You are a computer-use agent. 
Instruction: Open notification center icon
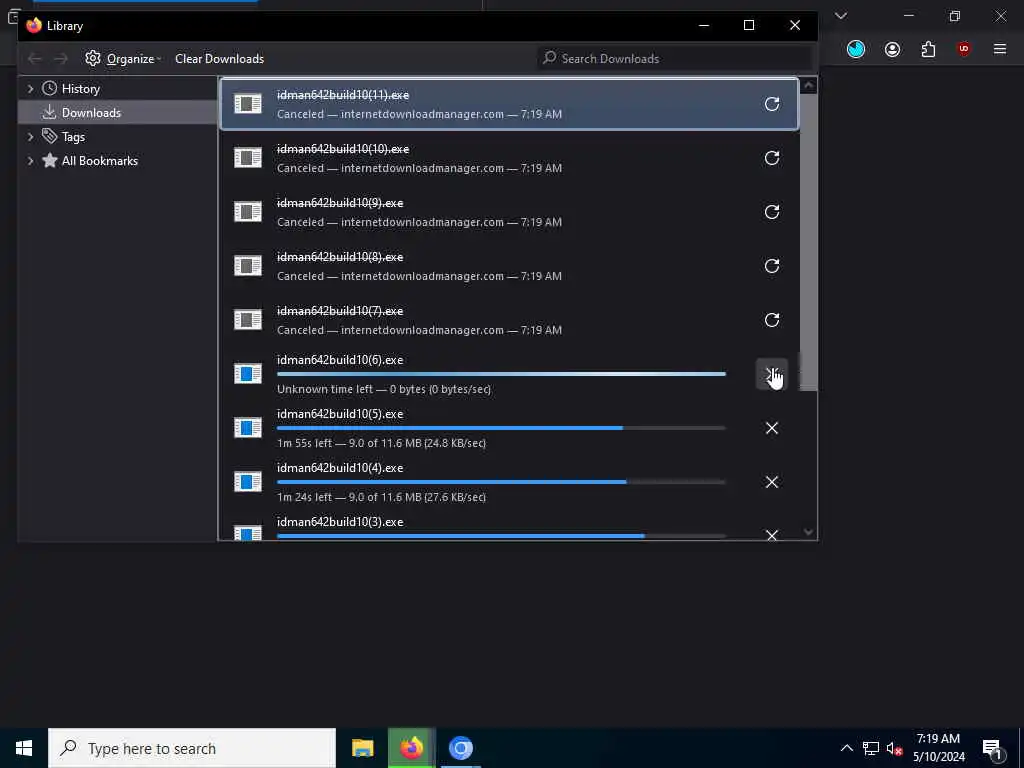pos(993,748)
